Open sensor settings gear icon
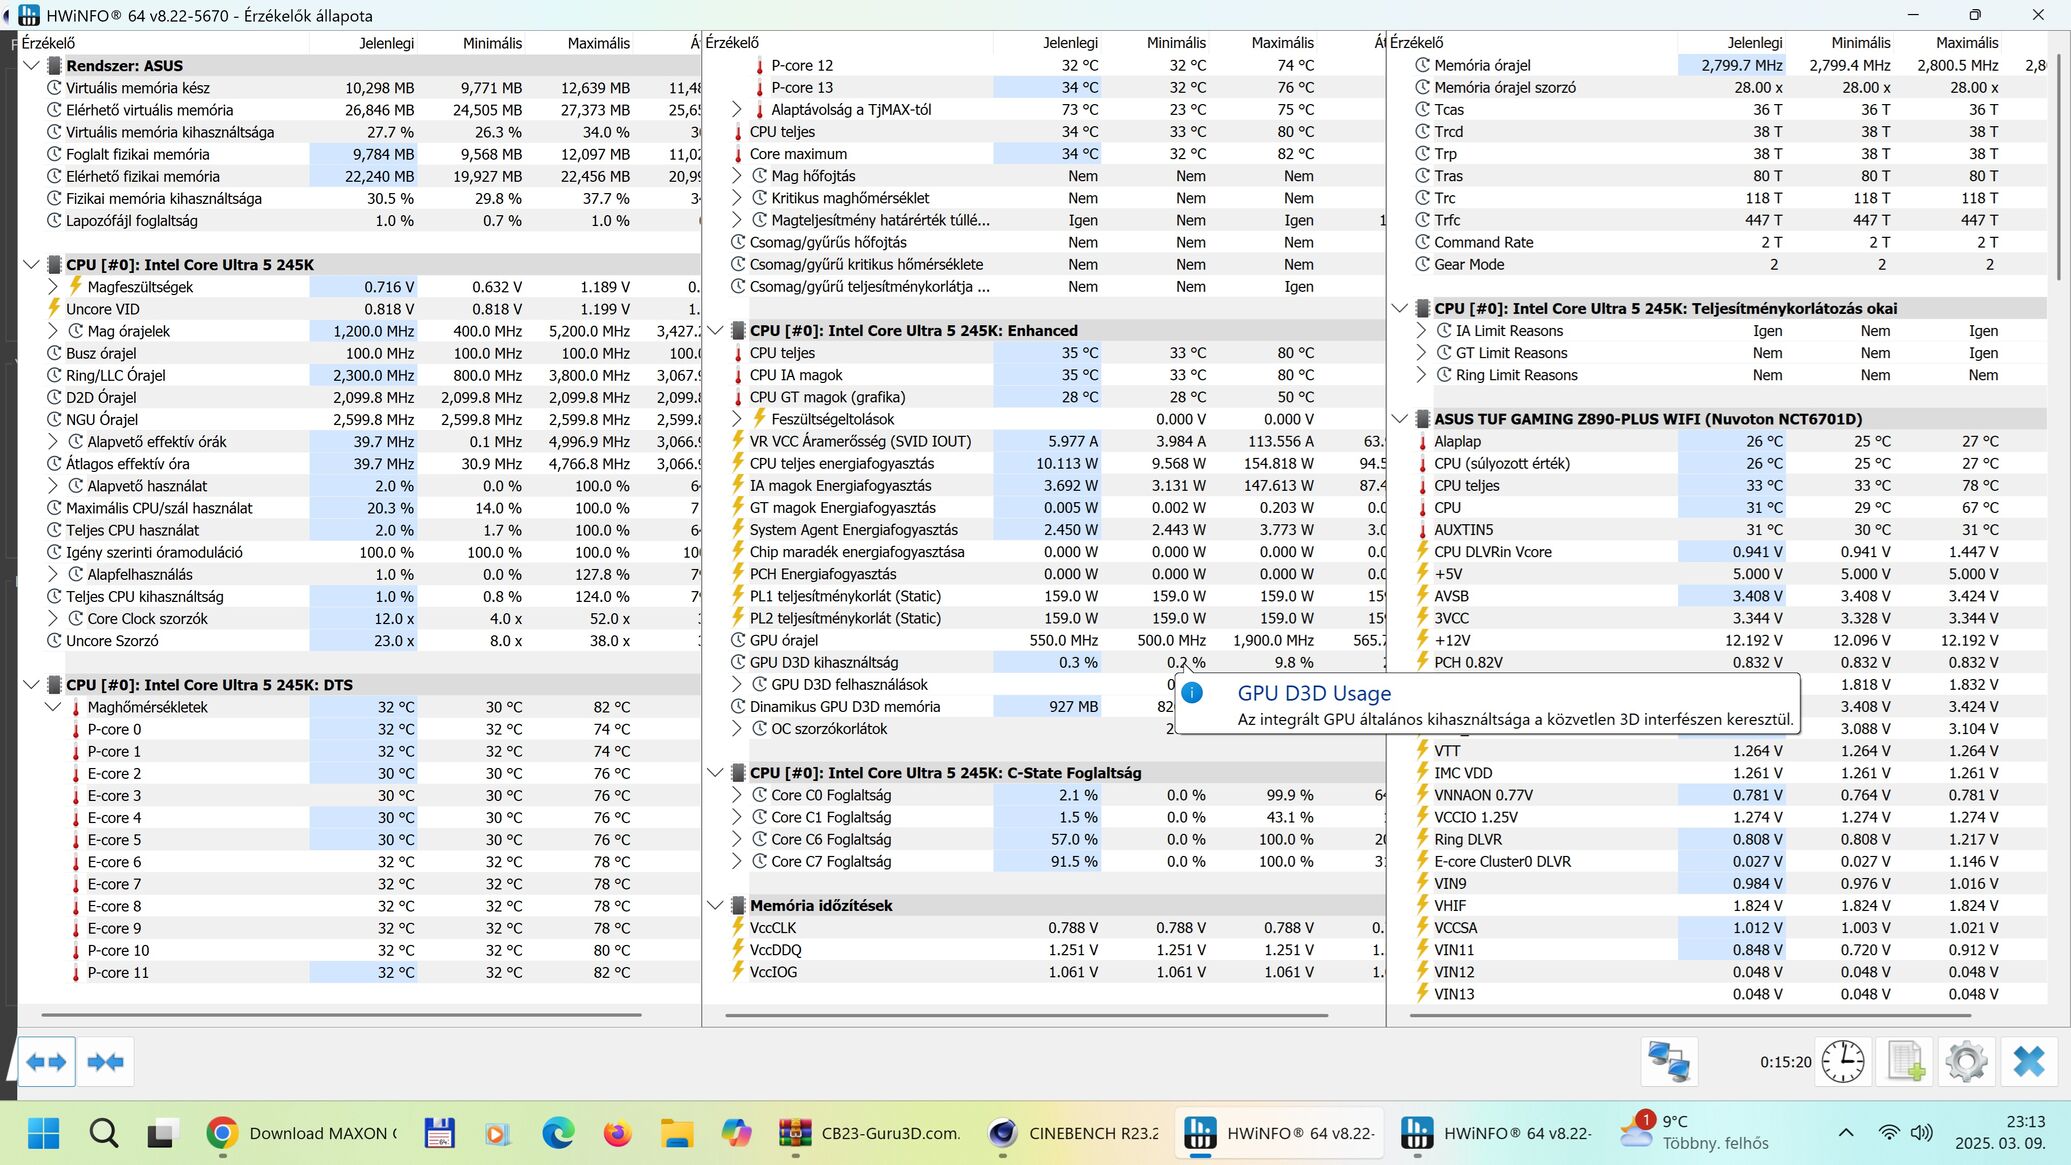Viewport: 2071px width, 1165px height. [1966, 1062]
